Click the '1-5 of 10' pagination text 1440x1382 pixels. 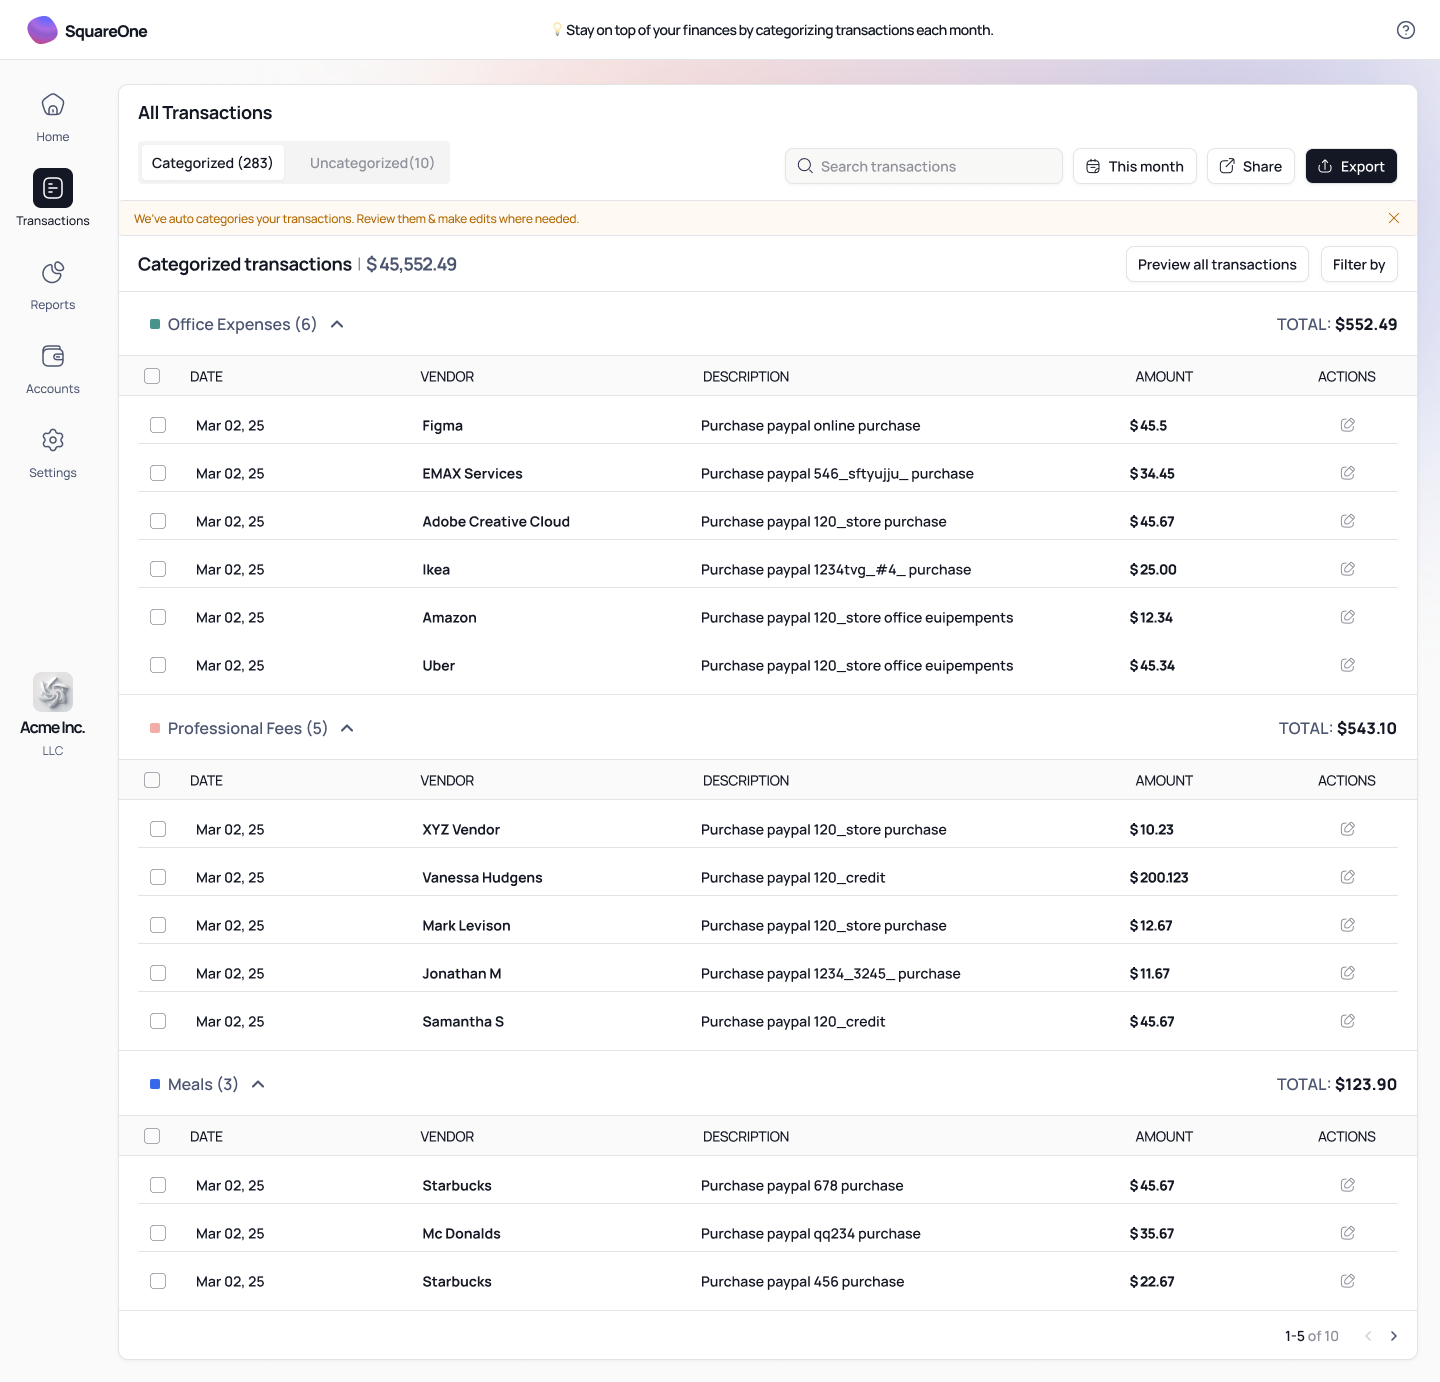[1312, 1336]
